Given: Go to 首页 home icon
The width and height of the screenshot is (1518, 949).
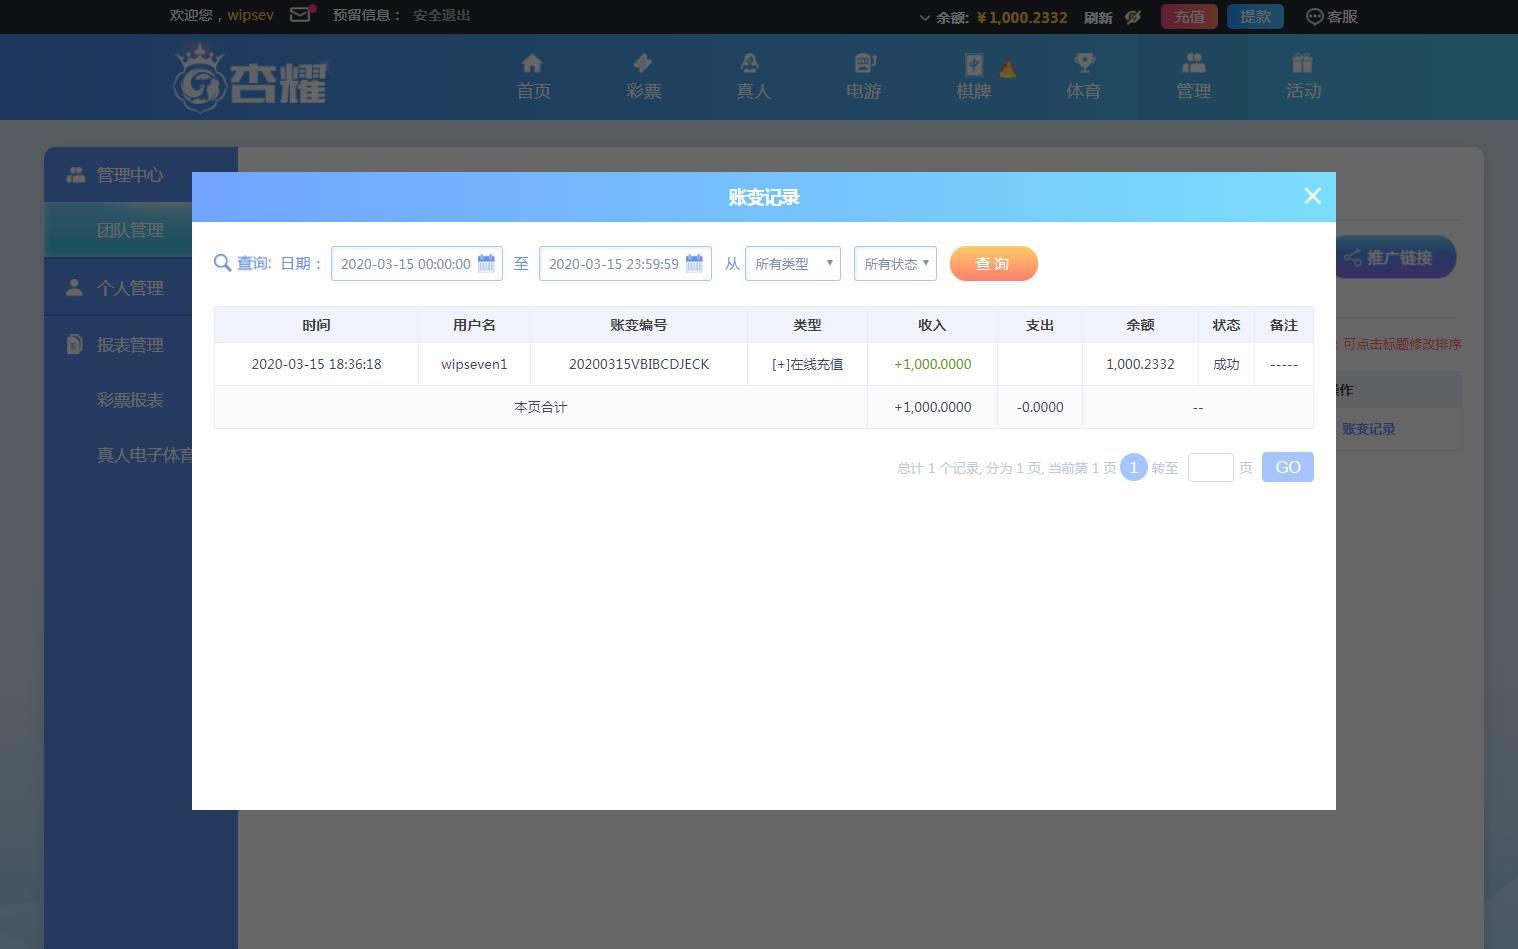Looking at the screenshot, I should point(533,65).
